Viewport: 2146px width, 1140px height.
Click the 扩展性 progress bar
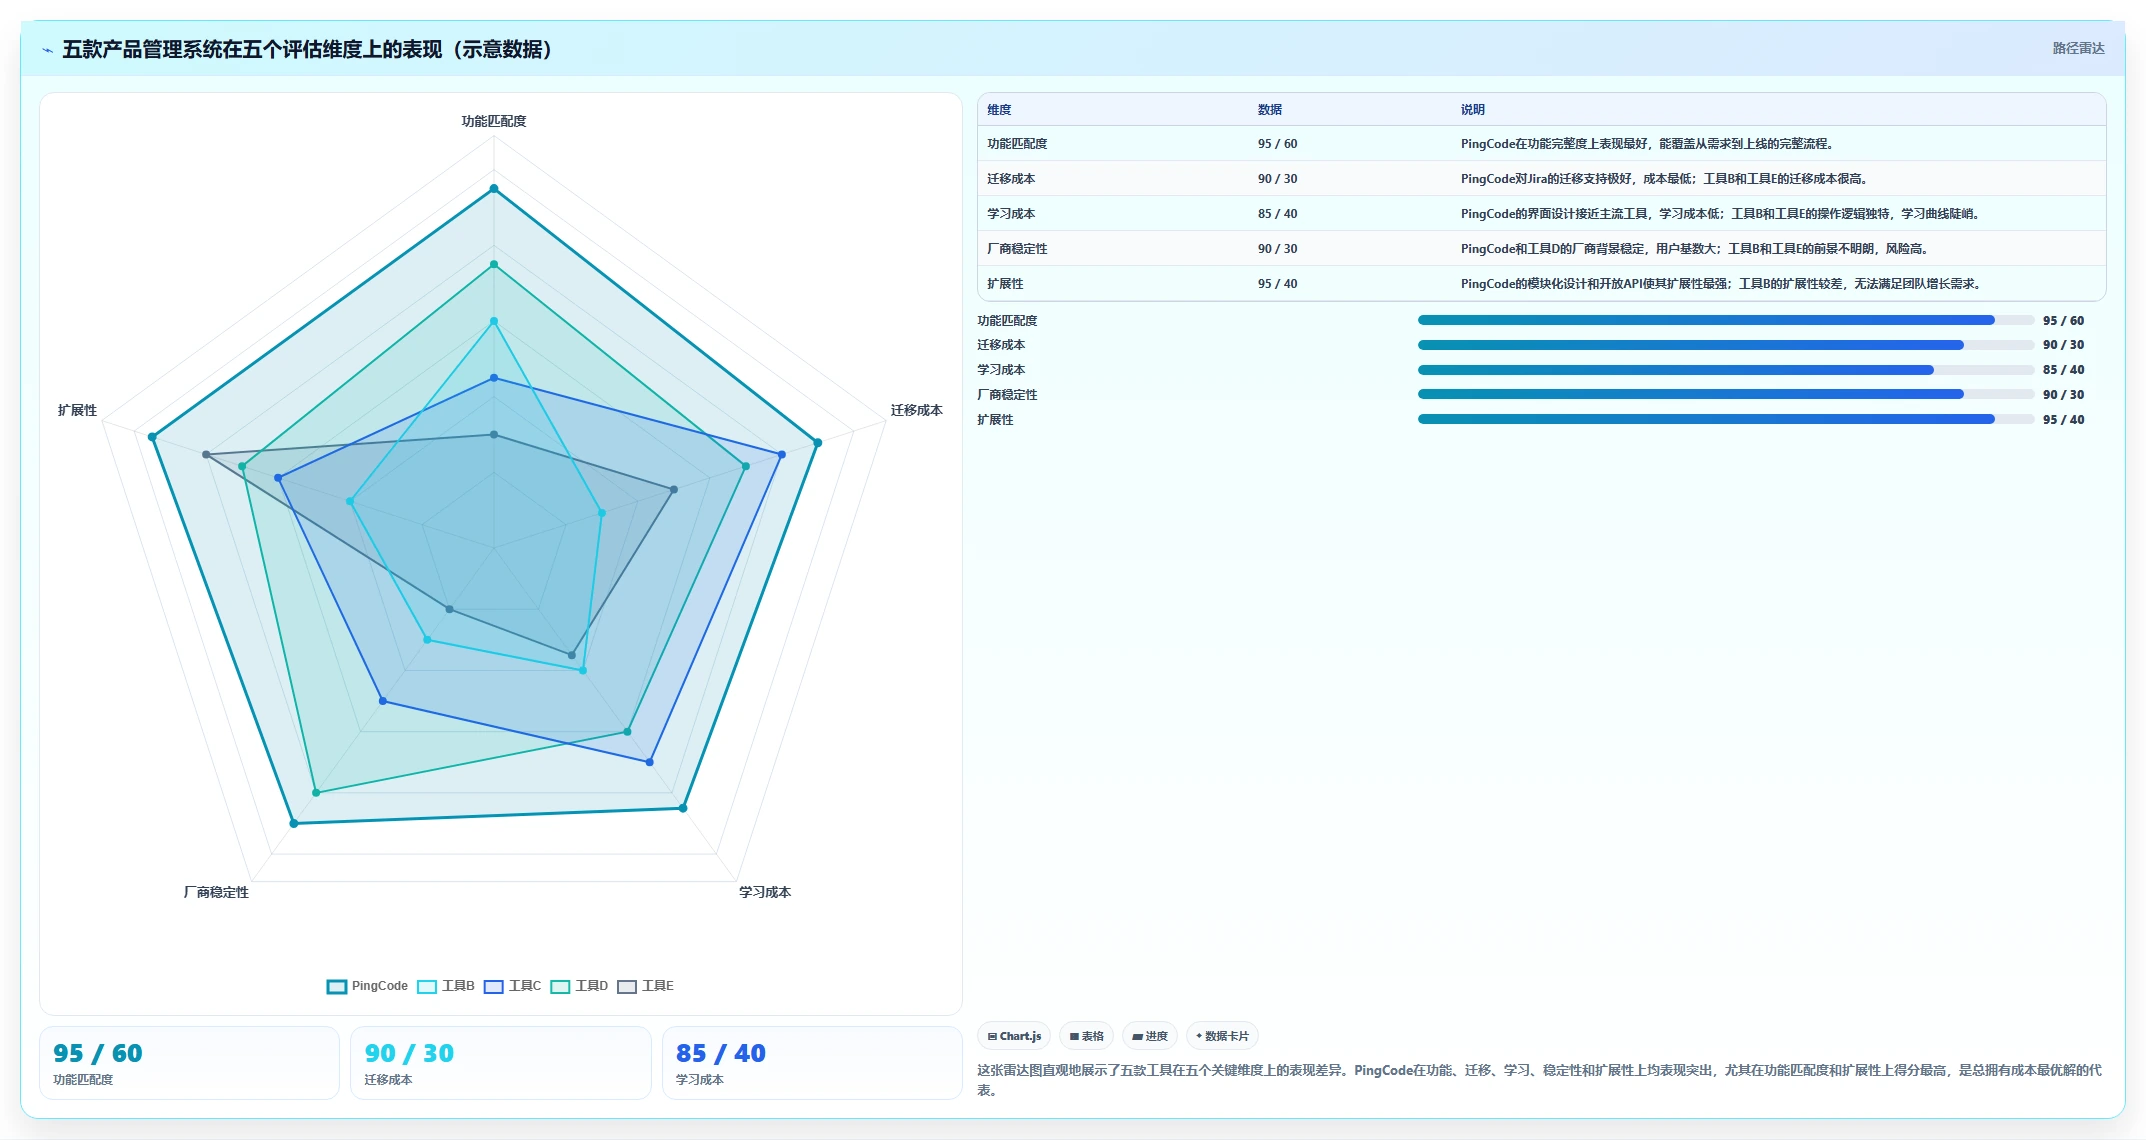pyautogui.click(x=1726, y=419)
